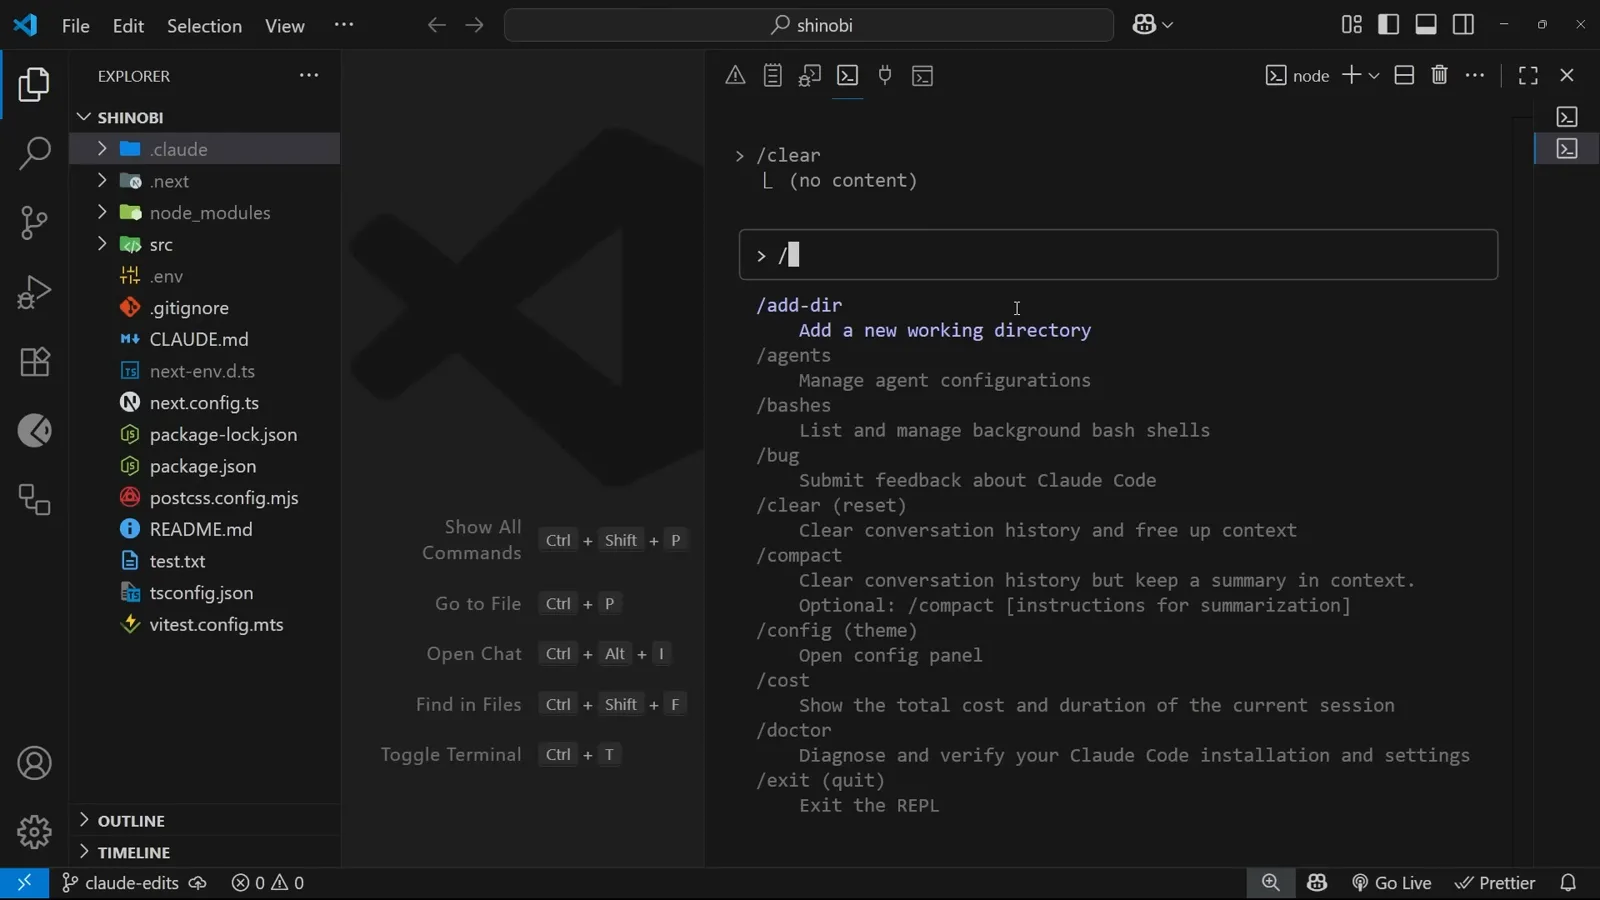The image size is (1600, 900).
Task: Show the Problems panel warning icon
Action: coord(735,75)
